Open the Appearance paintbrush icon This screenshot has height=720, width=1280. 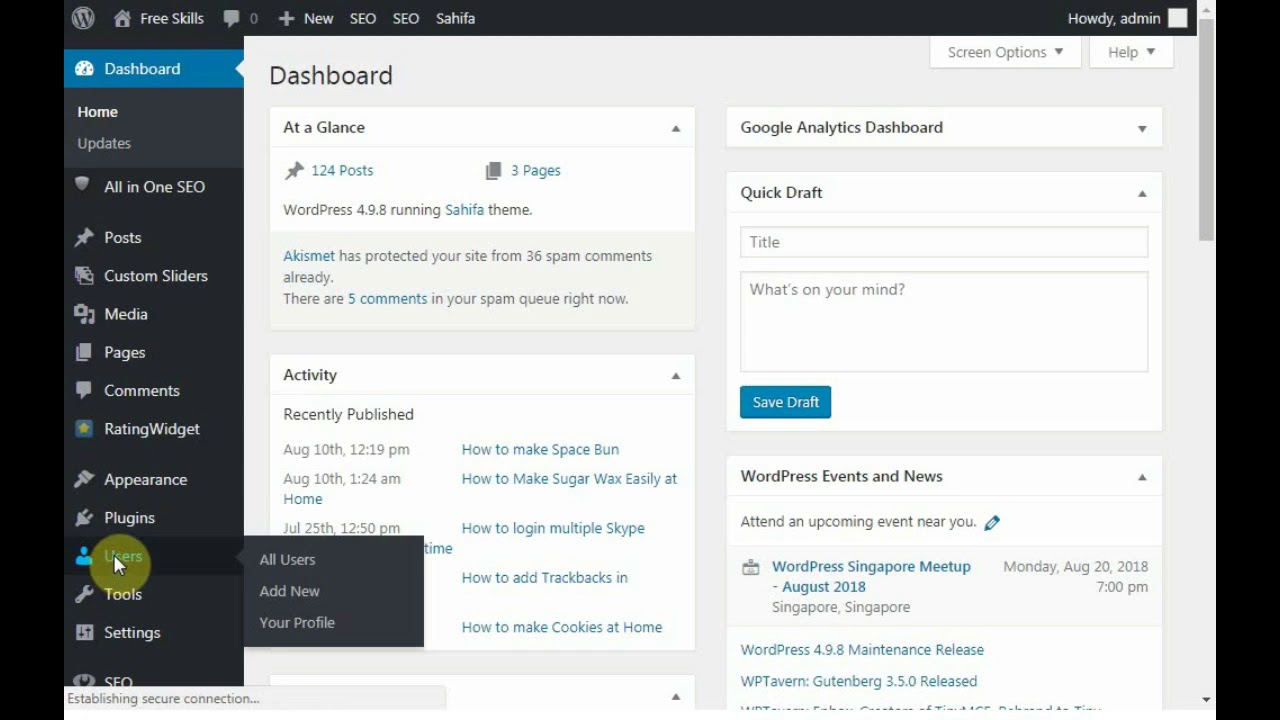(x=84, y=480)
